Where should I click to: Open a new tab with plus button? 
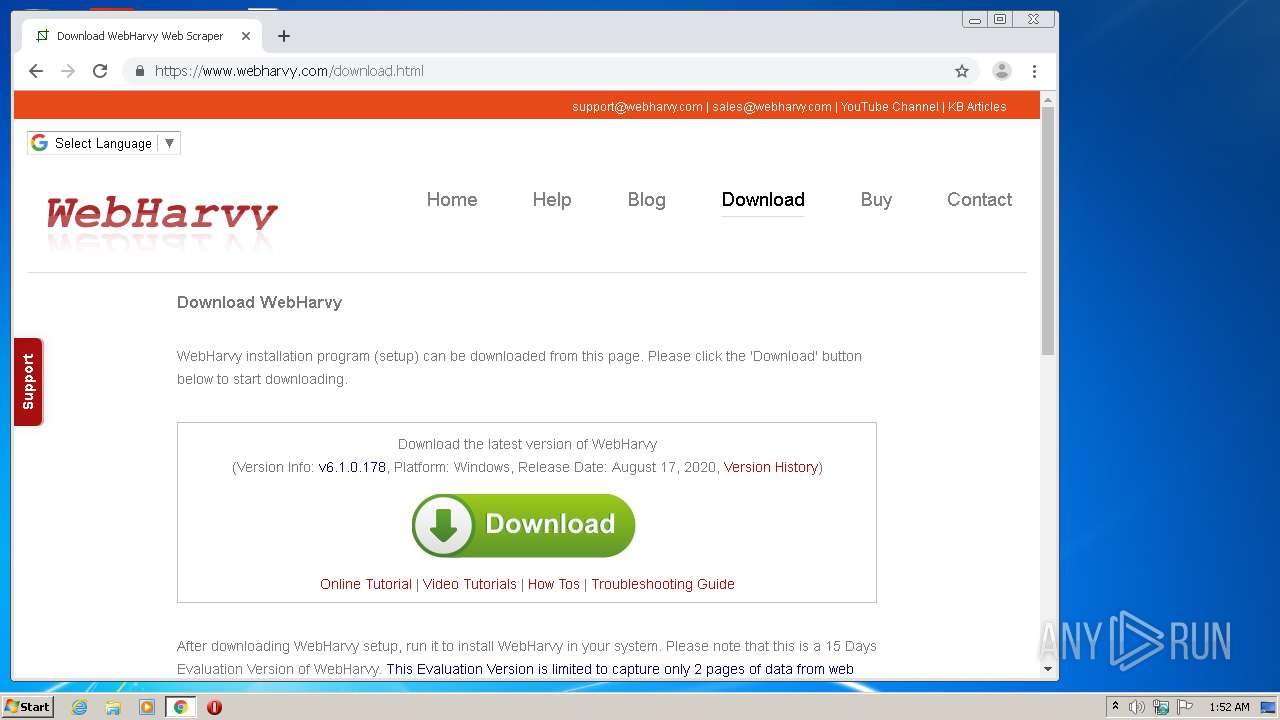pyautogui.click(x=284, y=36)
